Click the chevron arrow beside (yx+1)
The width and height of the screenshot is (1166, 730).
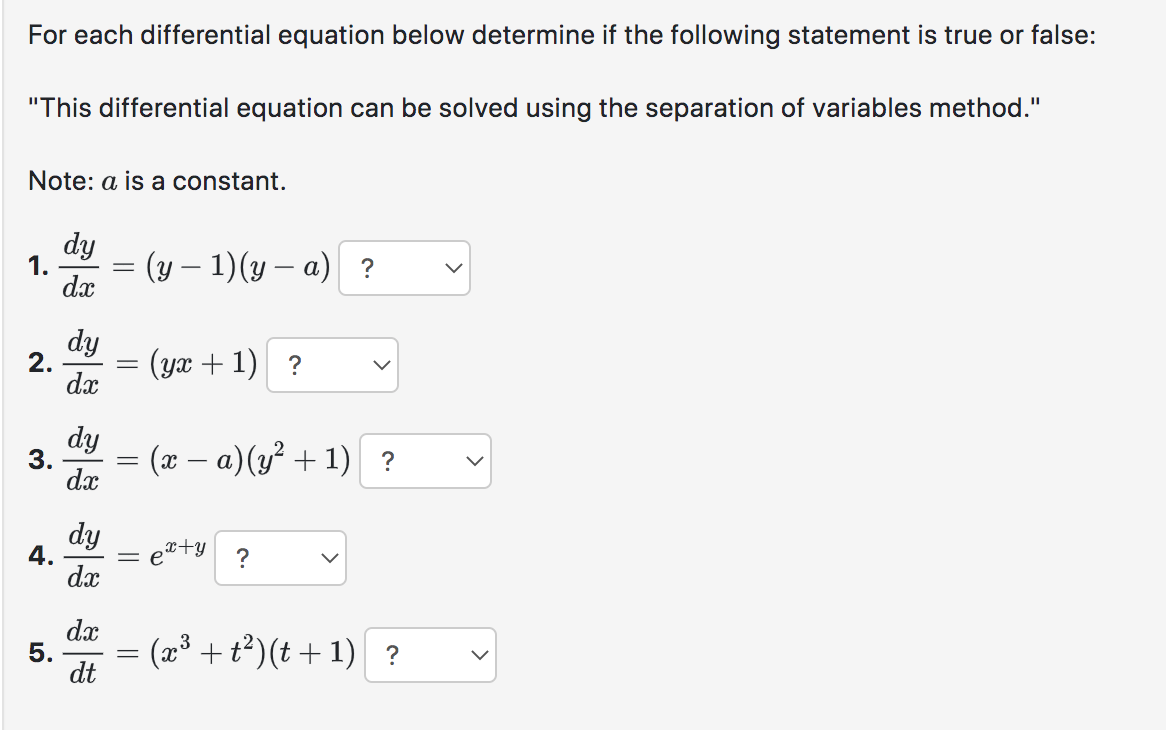pos(381,365)
